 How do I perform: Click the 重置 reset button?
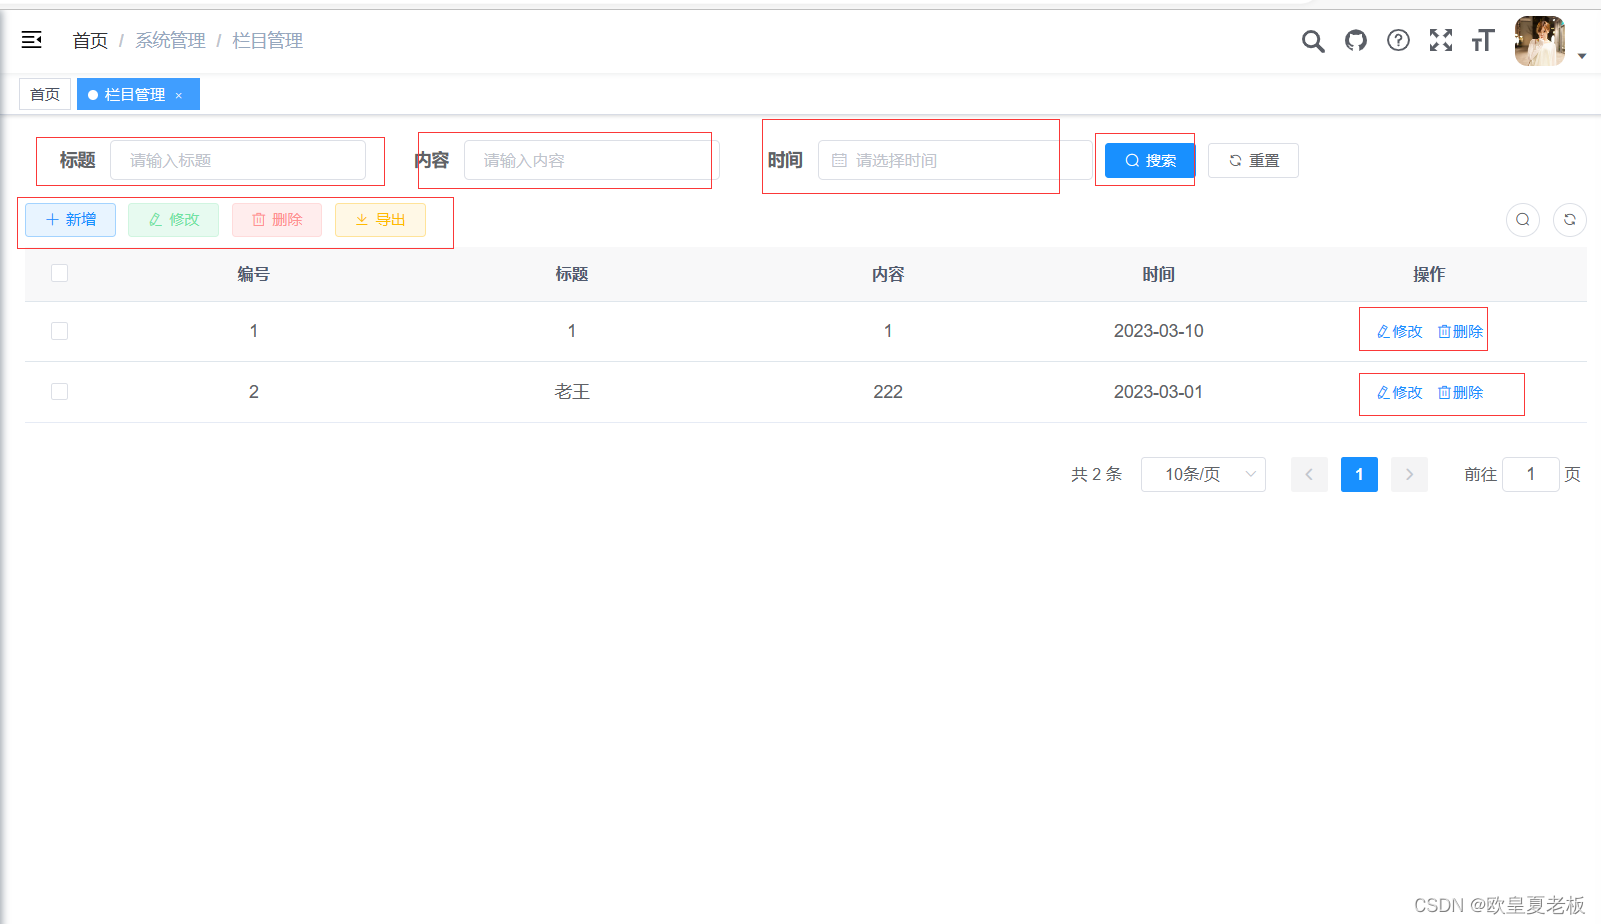pos(1253,160)
